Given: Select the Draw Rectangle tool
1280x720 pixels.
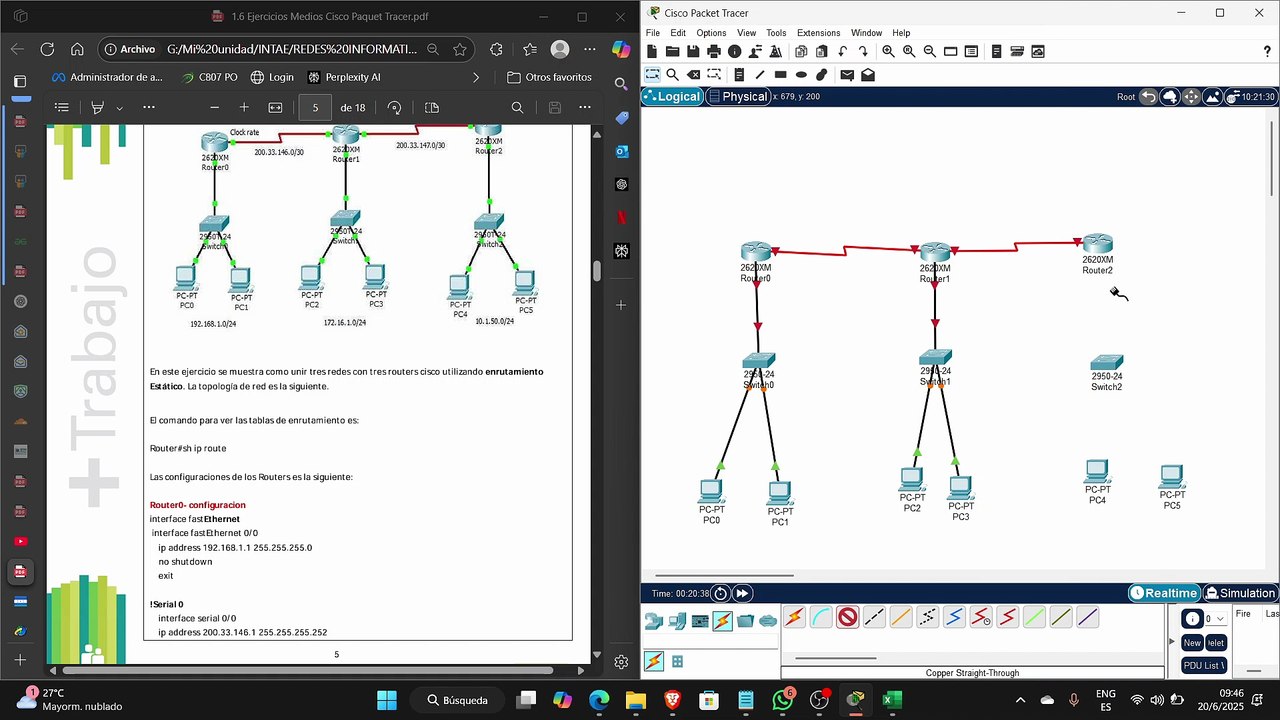Looking at the screenshot, I should coord(781,75).
